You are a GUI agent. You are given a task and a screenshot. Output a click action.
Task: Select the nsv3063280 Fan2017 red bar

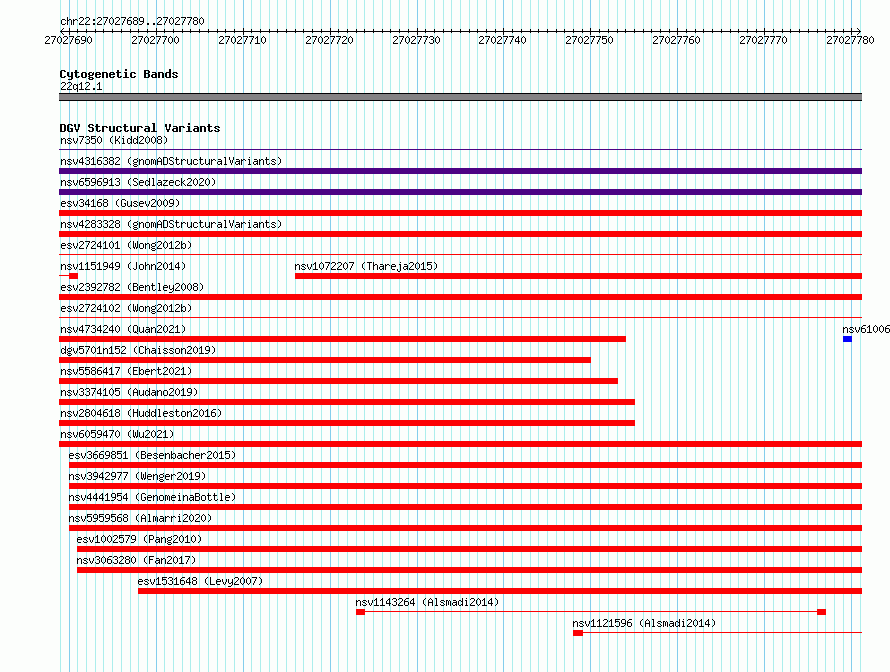[469, 570]
